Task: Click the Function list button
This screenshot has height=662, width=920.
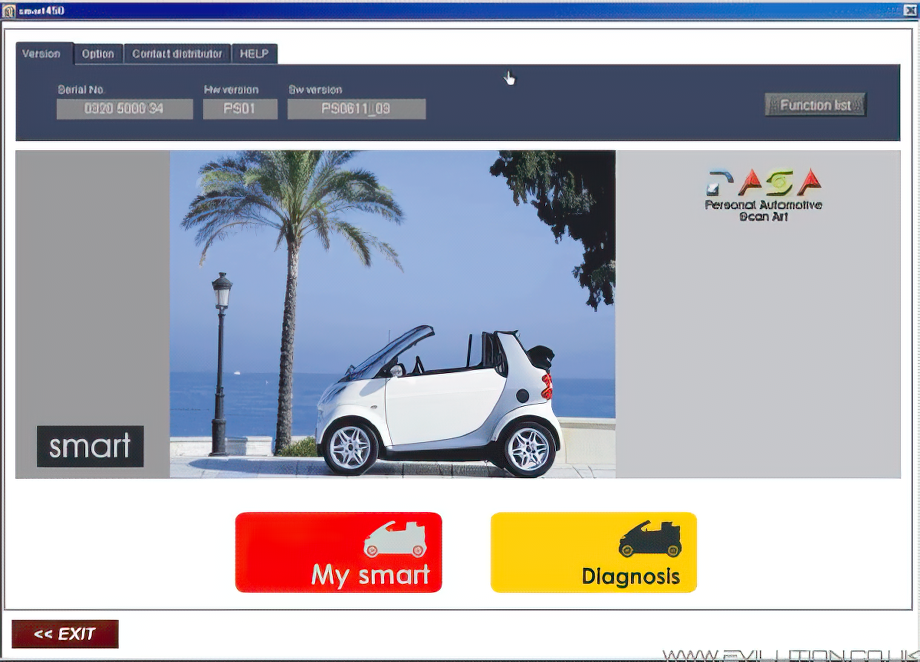Action: (x=815, y=105)
